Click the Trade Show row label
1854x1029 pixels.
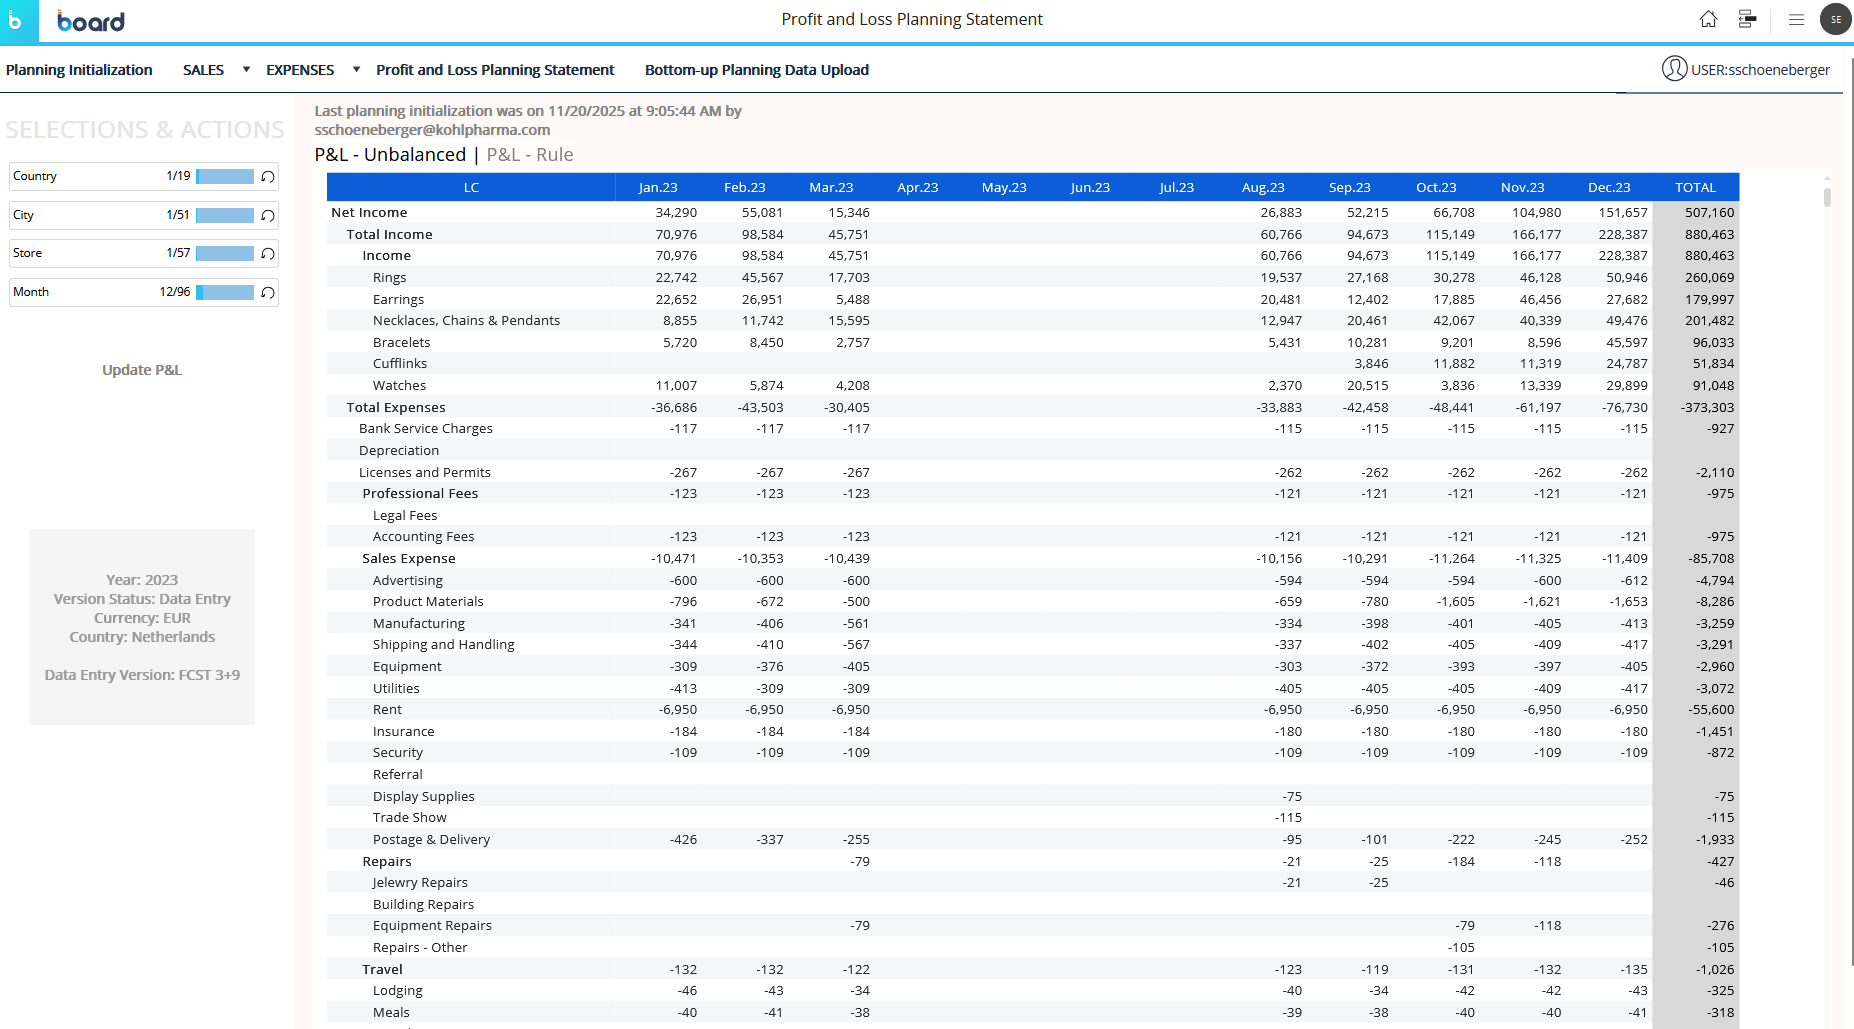(x=410, y=818)
